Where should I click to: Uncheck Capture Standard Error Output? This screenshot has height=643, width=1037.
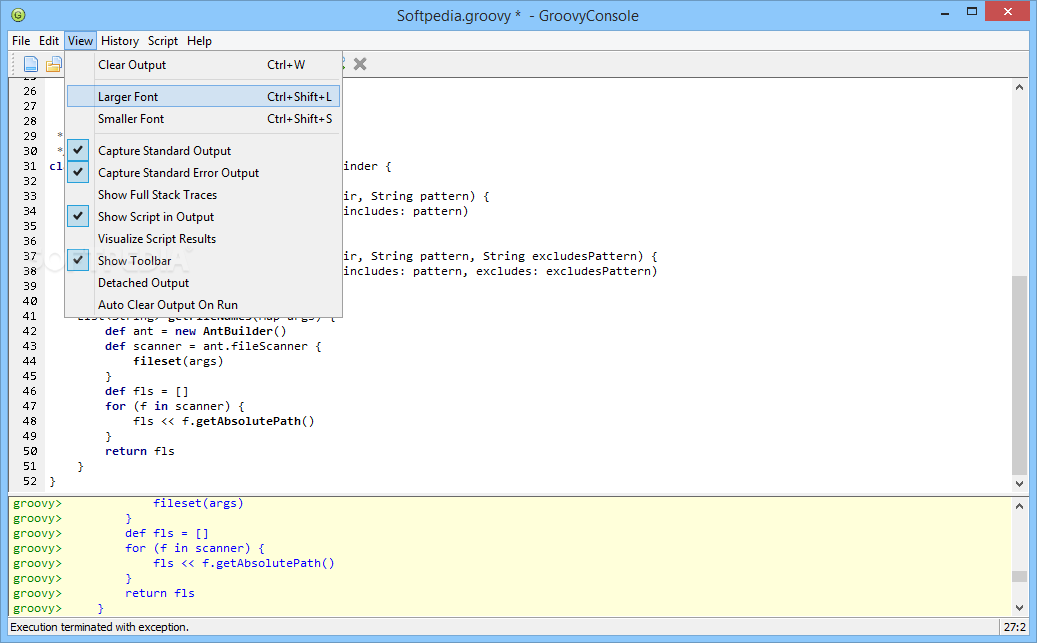tap(203, 173)
